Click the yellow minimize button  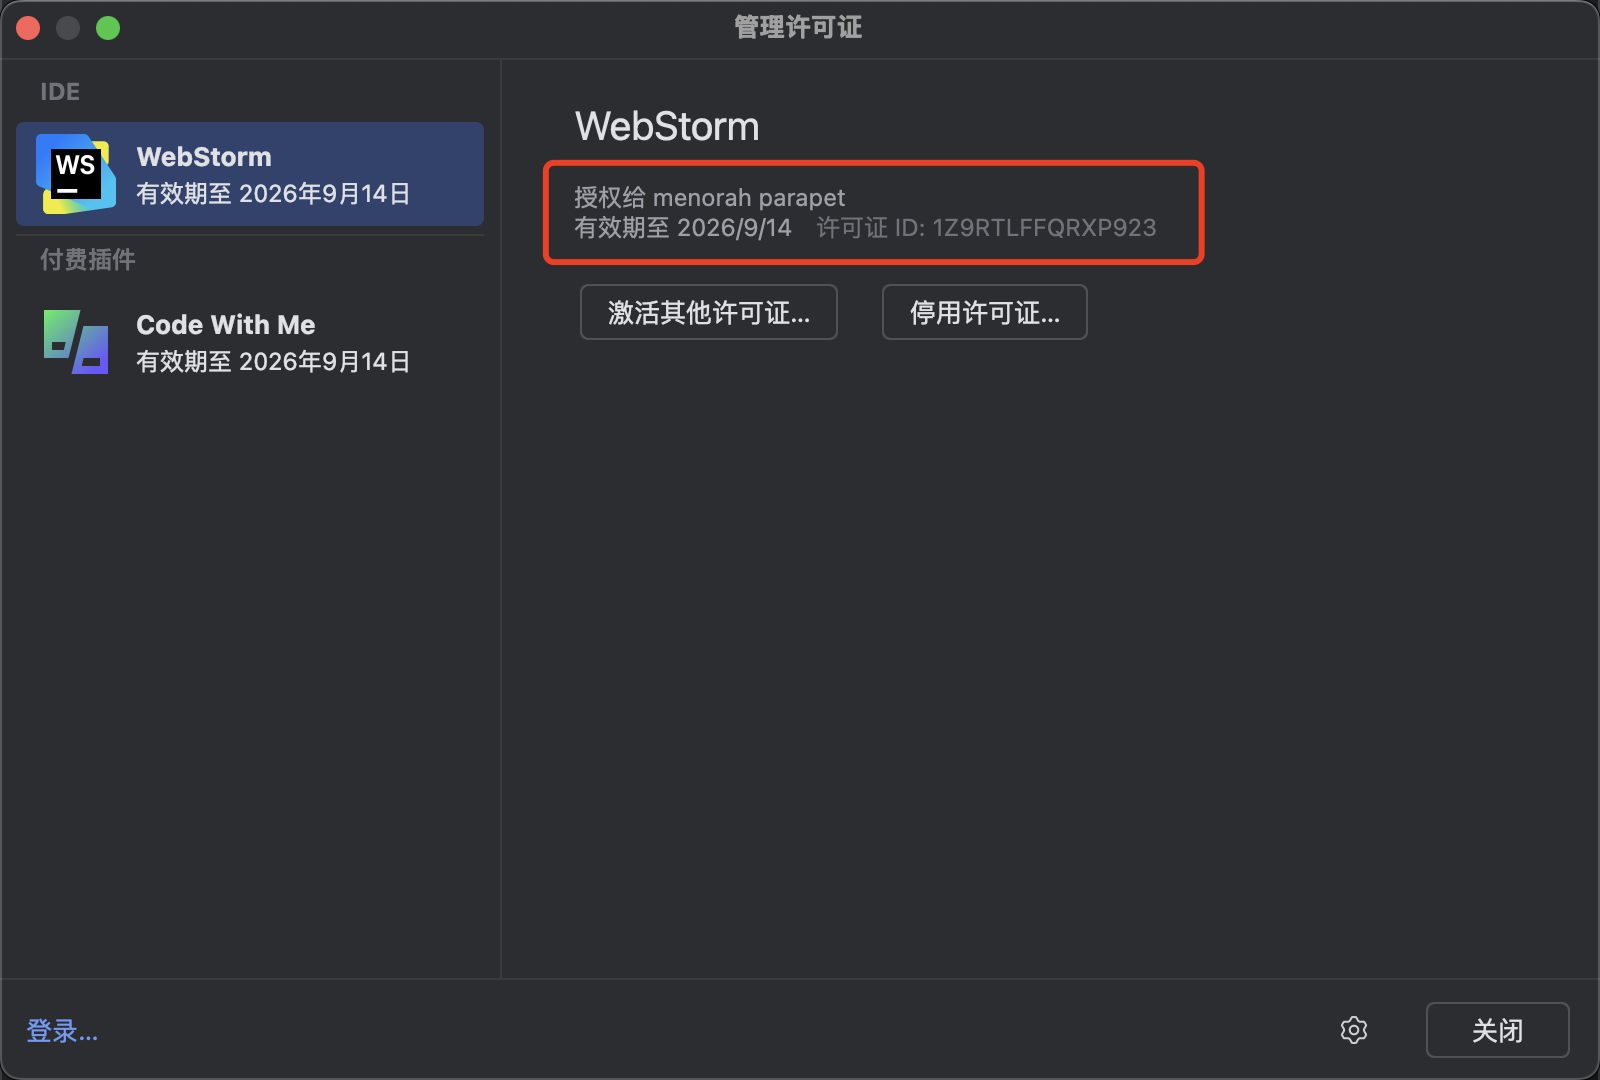coord(68,28)
